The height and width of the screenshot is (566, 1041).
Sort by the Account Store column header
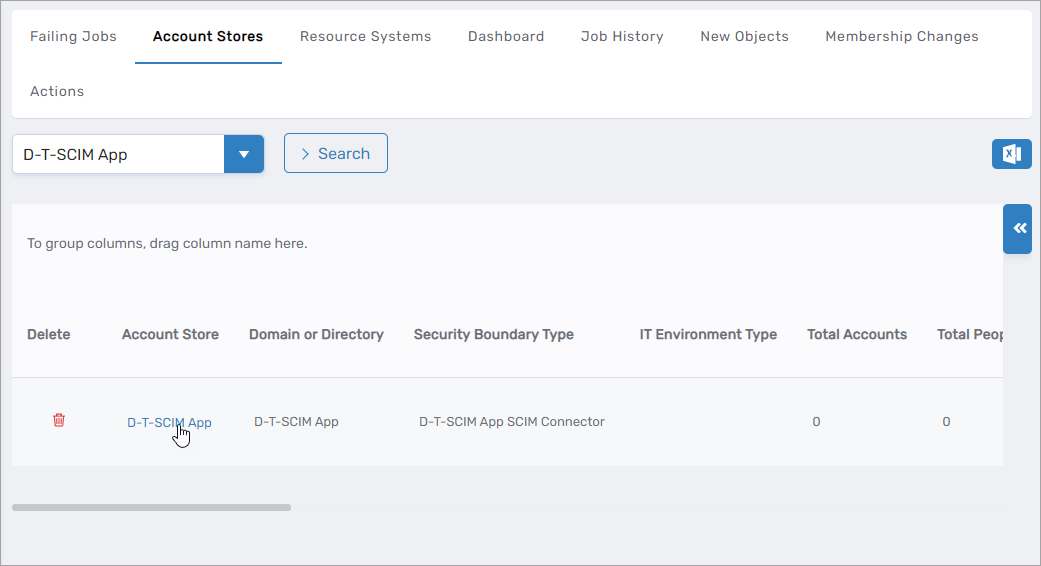coord(170,335)
